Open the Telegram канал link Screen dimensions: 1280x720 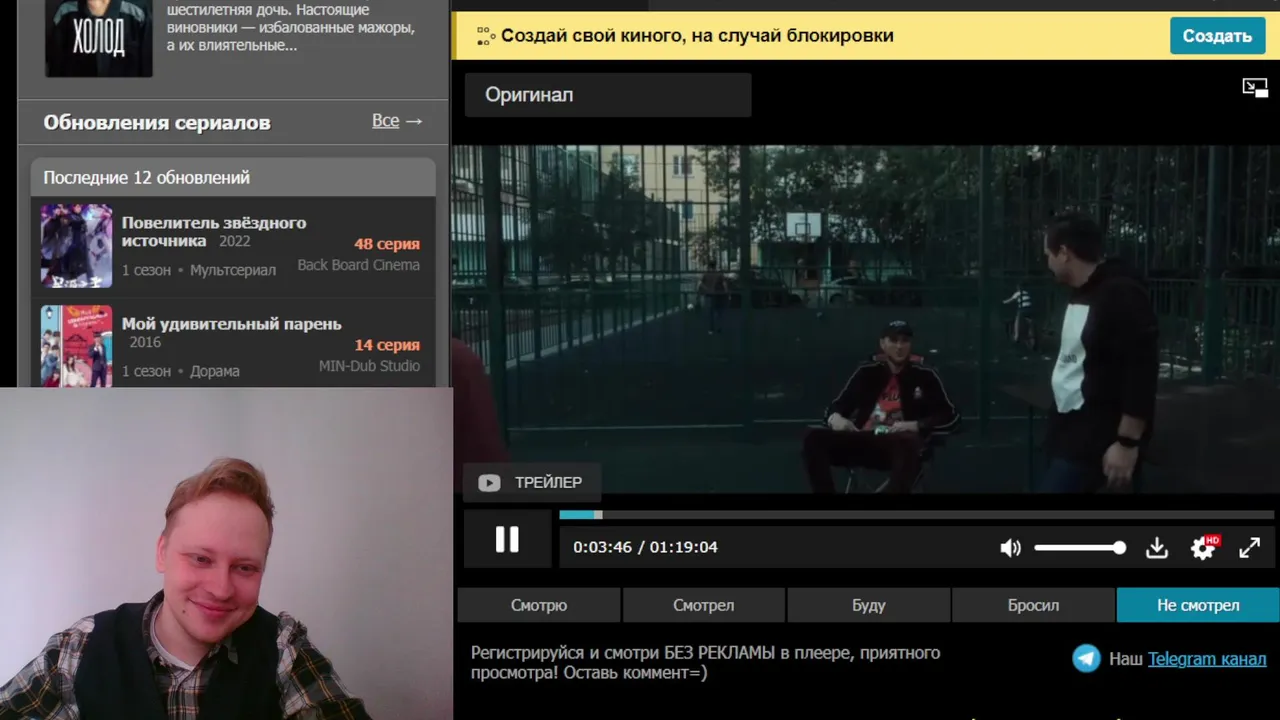[1207, 659]
